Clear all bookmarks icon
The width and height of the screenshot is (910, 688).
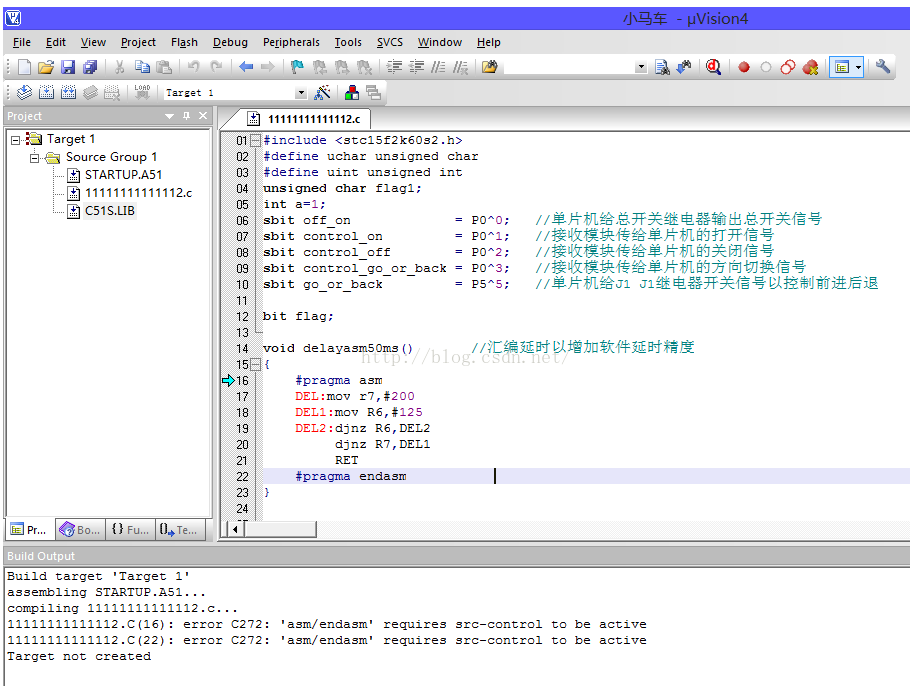click(364, 67)
